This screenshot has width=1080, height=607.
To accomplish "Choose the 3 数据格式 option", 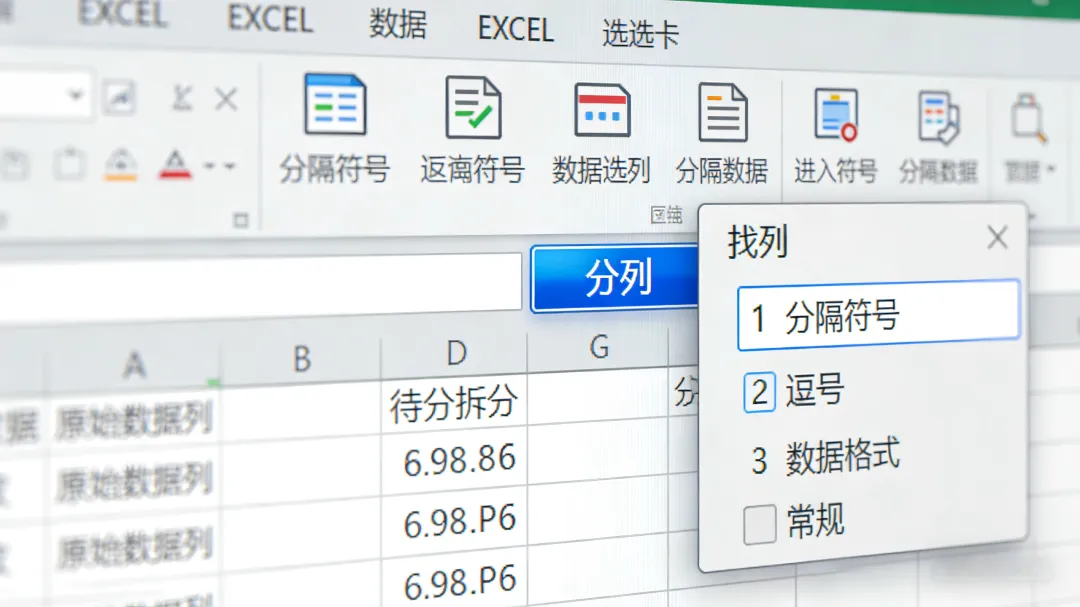I will [826, 457].
